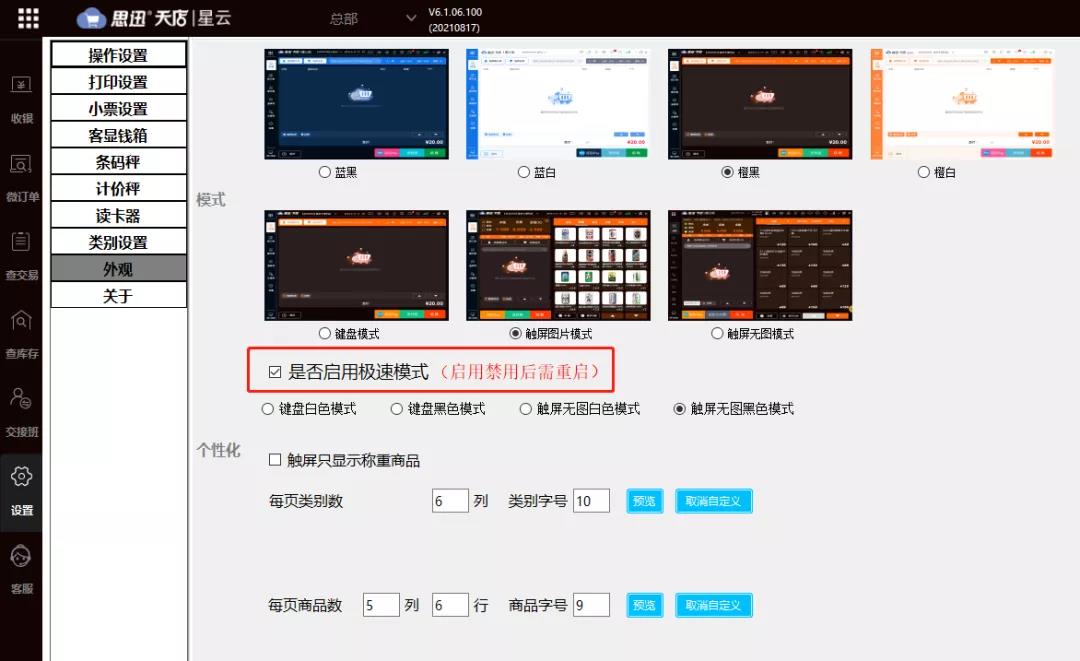Open the 微订单 micro-order panel

coord(22,180)
